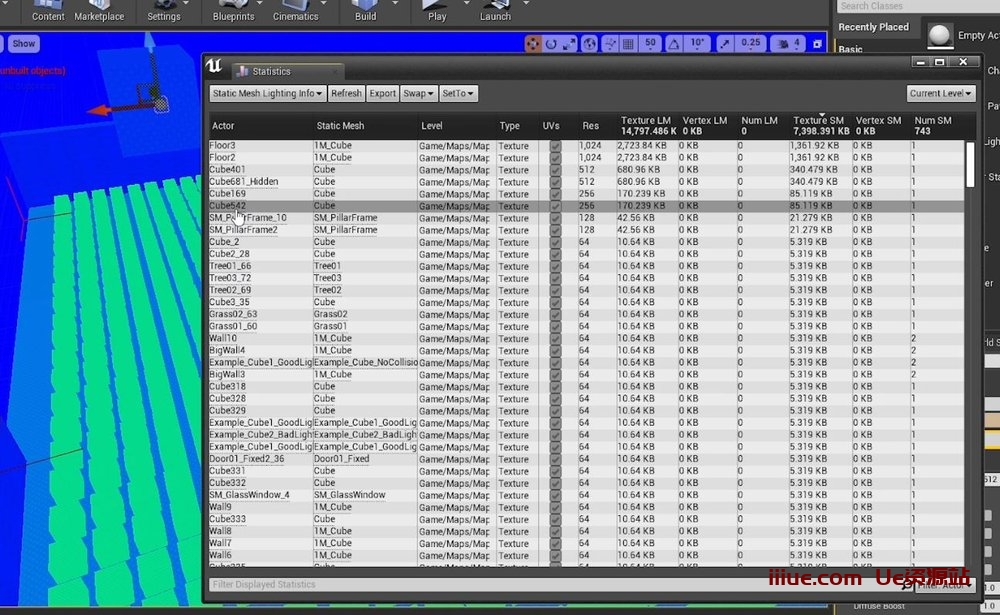Viewport: 1000px width, 615px height.
Task: Open Static Mesh Lighting Info dropdown
Action: 268,94
